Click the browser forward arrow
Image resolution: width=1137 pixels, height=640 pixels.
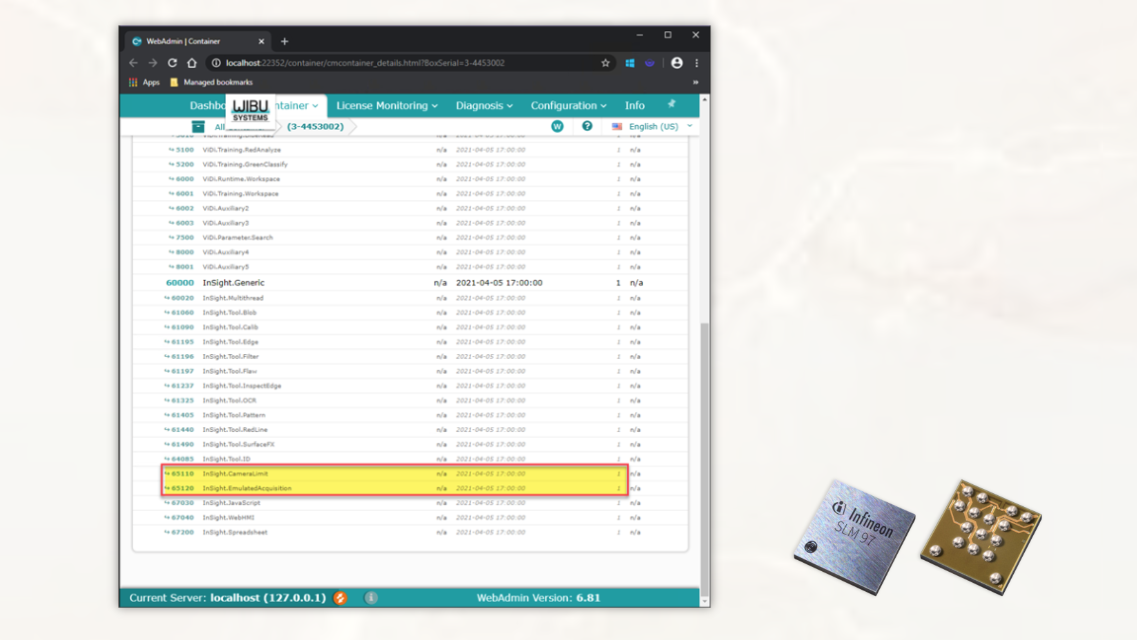point(153,63)
